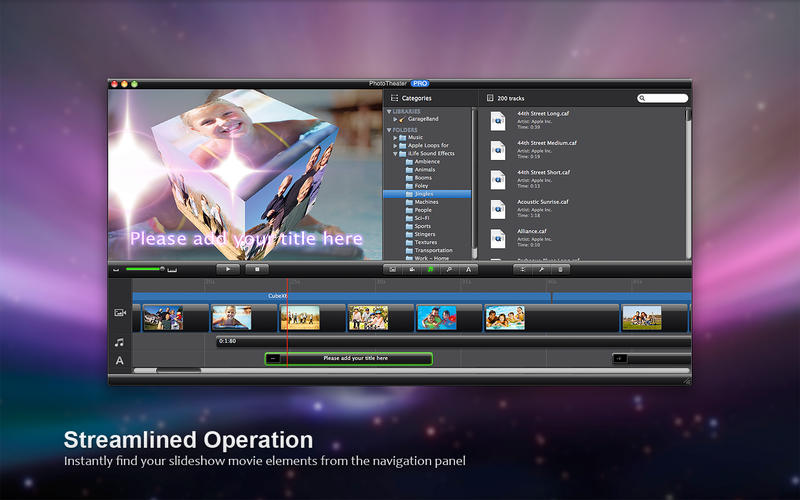Select the Sci-Fi sound effects folder

click(422, 218)
